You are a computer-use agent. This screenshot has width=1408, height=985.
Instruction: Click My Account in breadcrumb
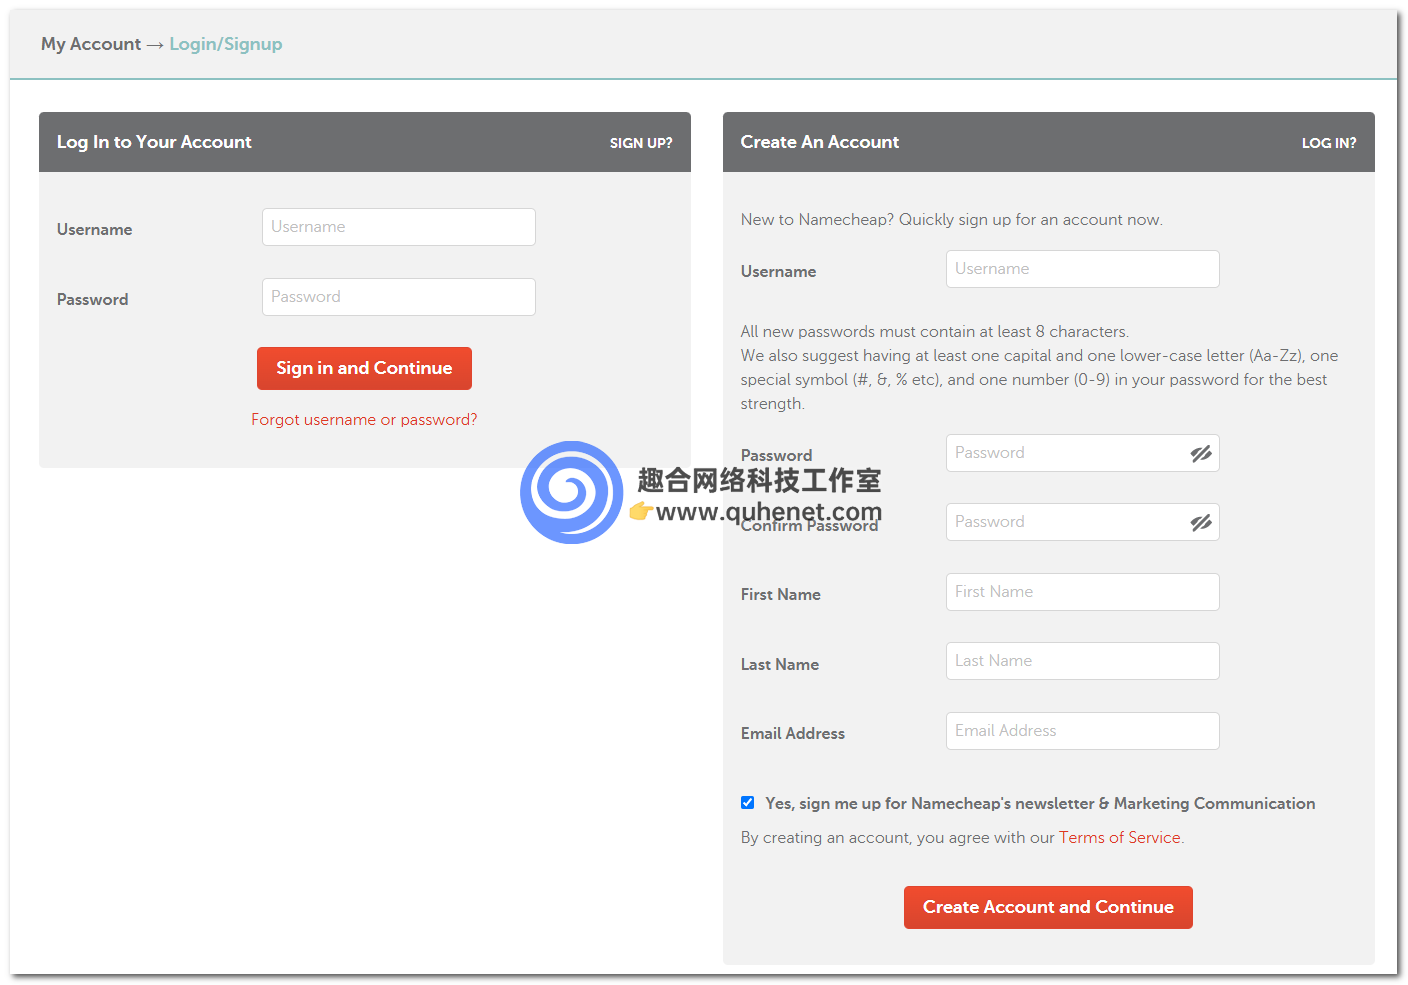point(91,44)
